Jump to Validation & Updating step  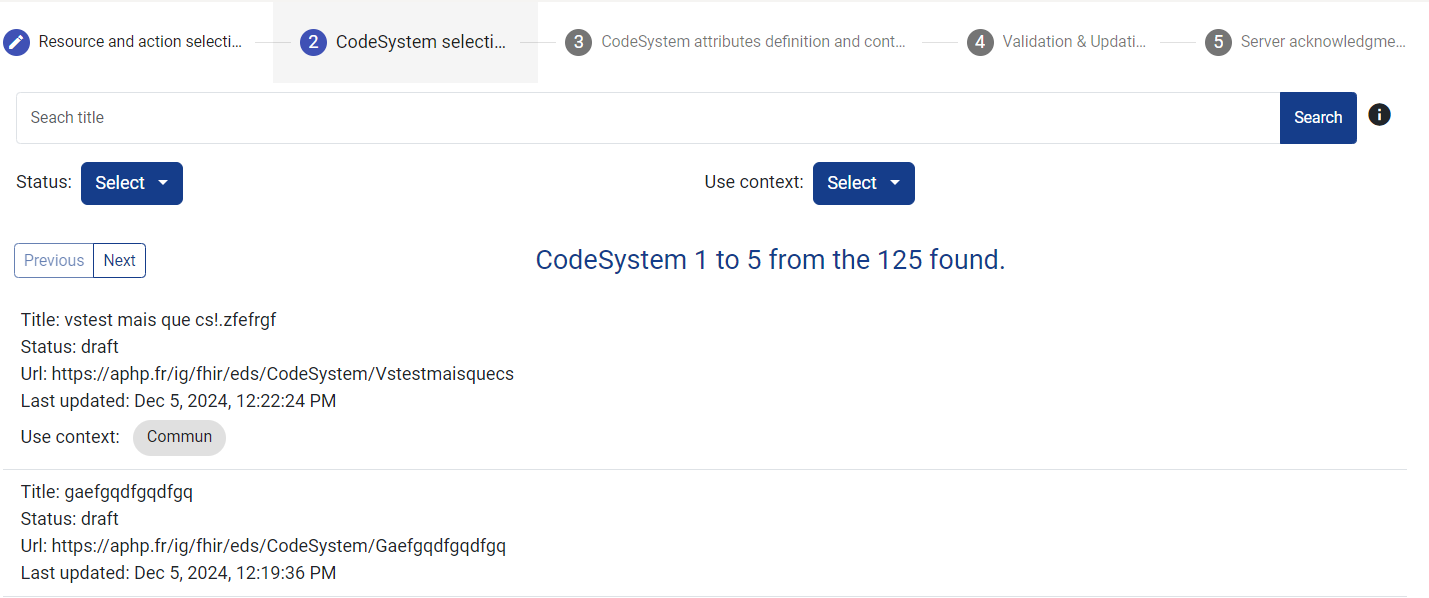point(1074,42)
